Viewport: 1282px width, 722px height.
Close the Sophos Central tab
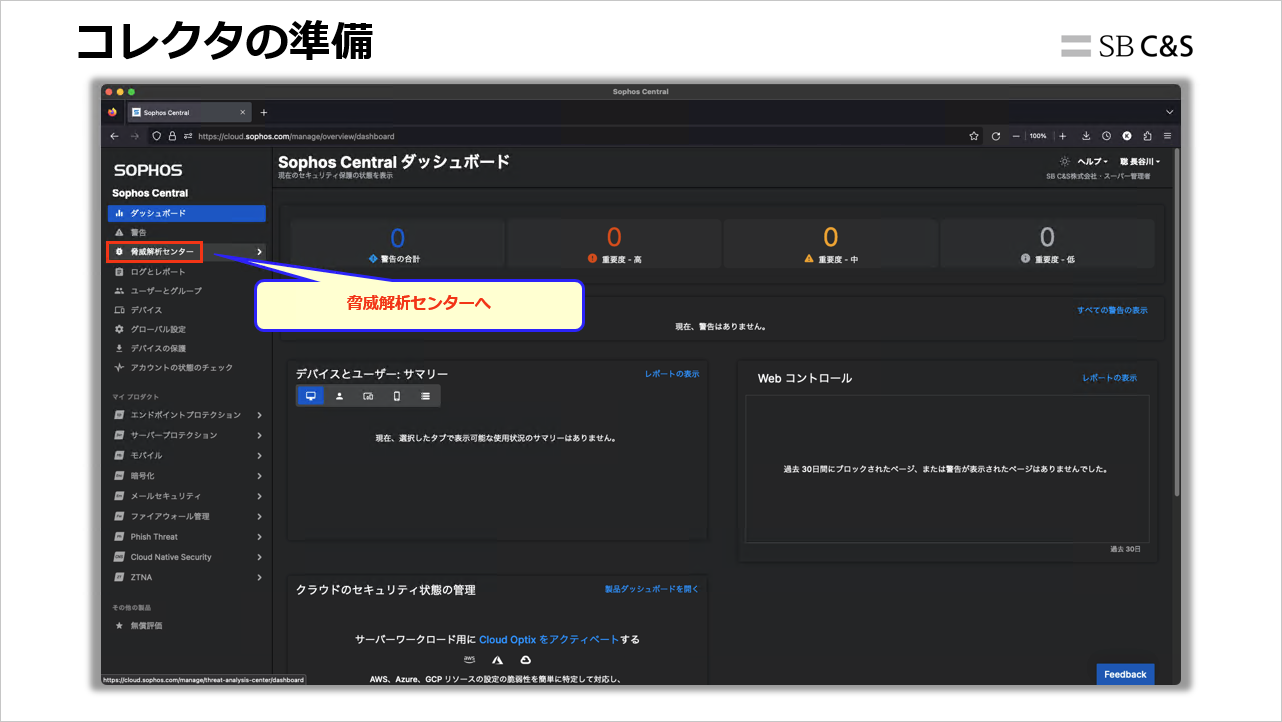click(x=243, y=112)
